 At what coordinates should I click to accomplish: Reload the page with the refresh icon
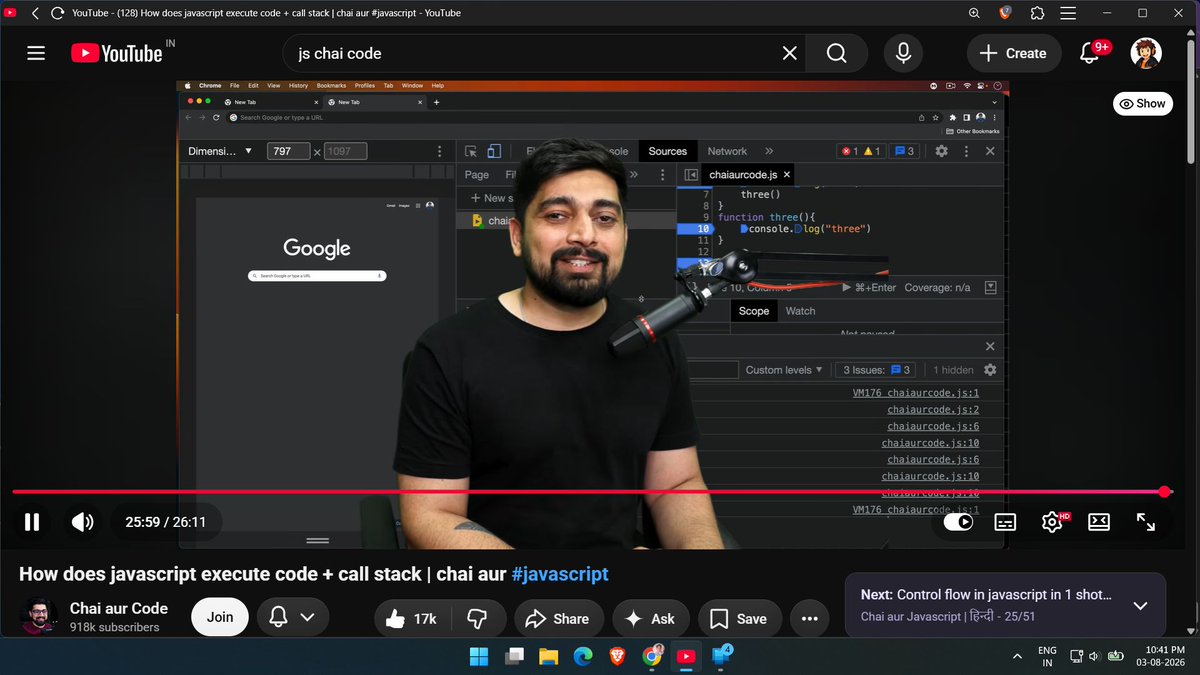[56, 13]
